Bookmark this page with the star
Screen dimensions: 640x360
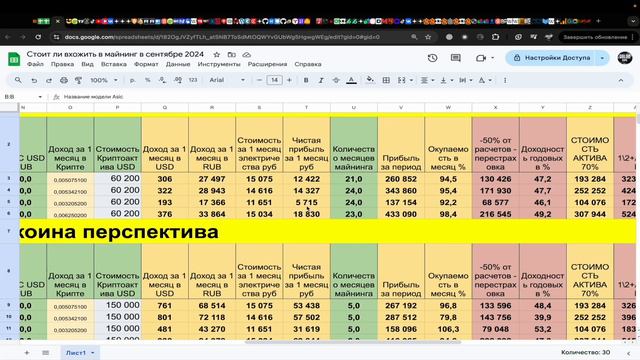pyautogui.click(x=428, y=37)
